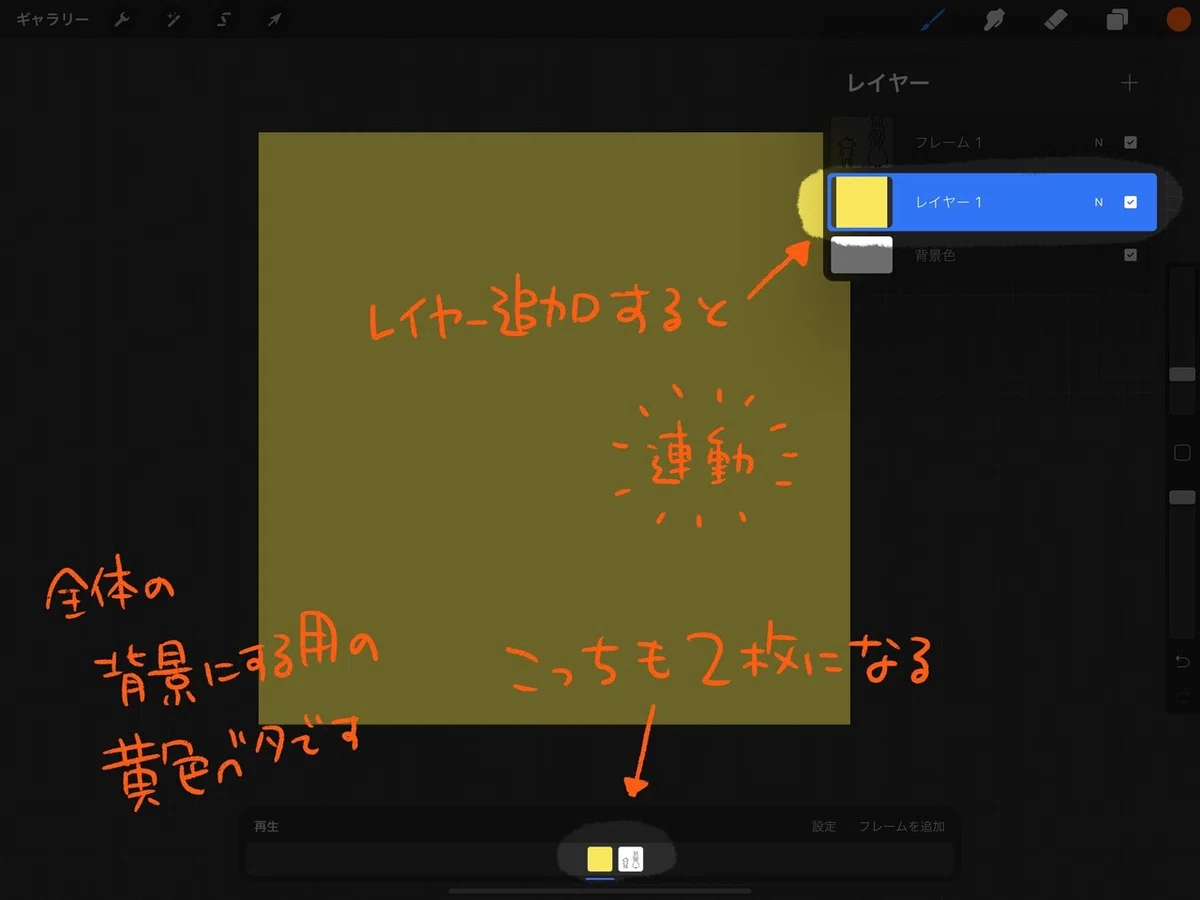The height and width of the screenshot is (900, 1200).
Task: Click the yellow レイヤー 1 thumbnail
Action: coord(862,202)
